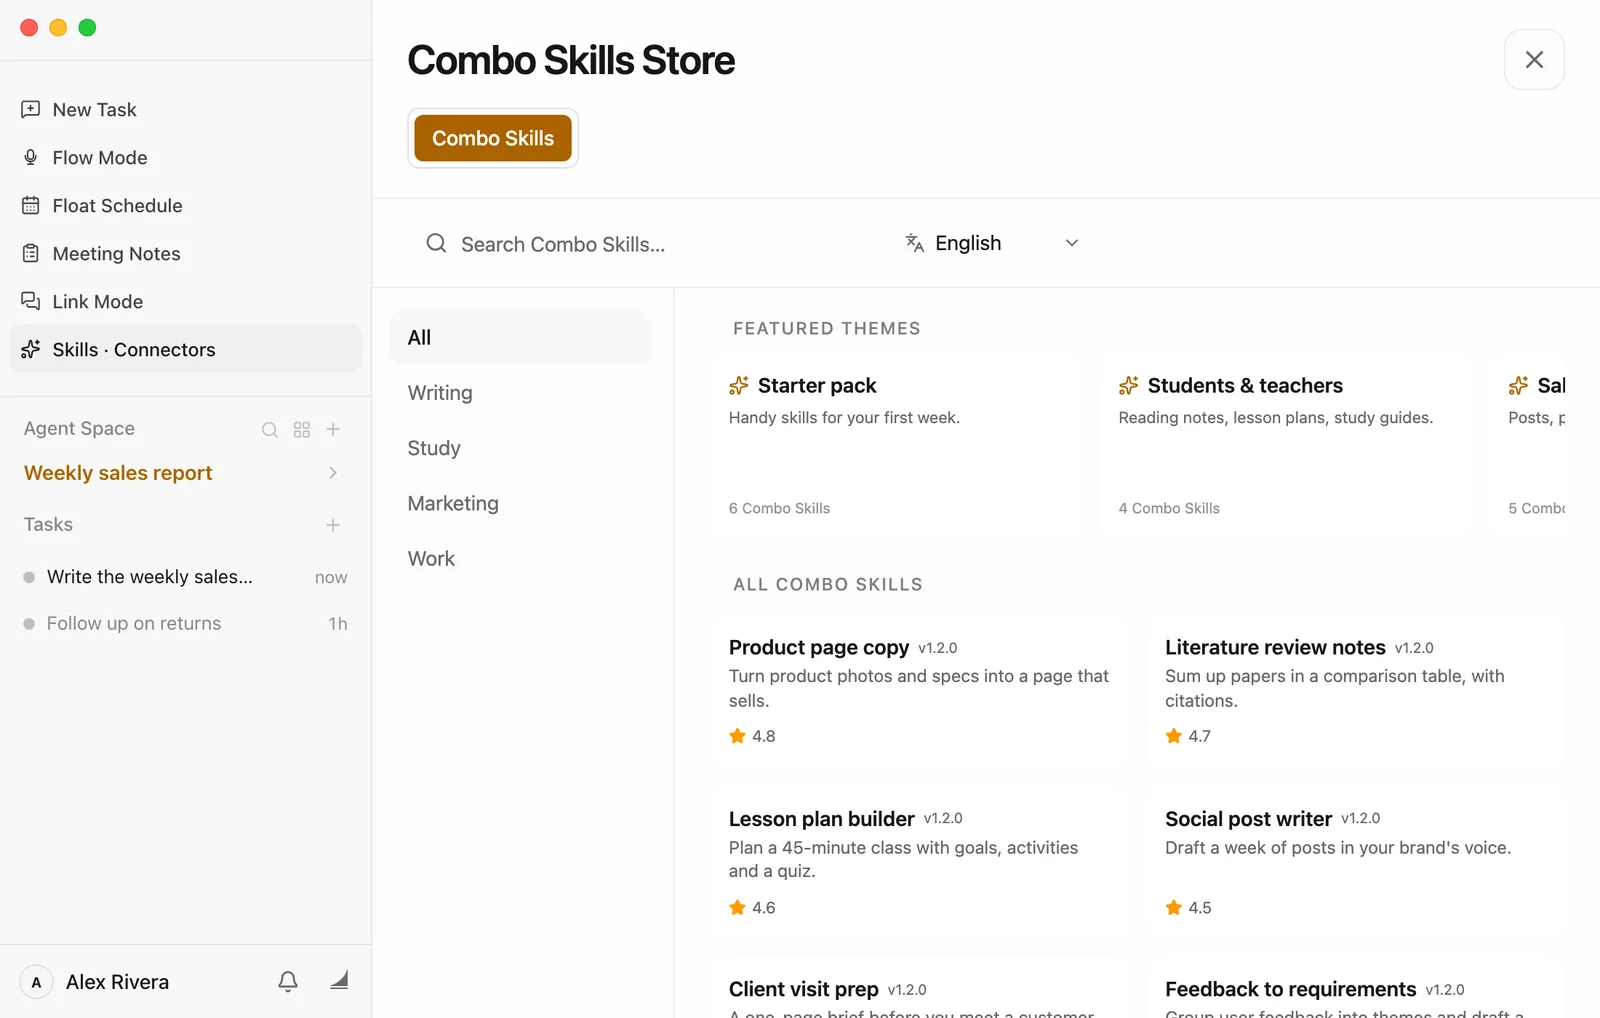Open the Literature review notes skill
1600x1018 pixels.
(x=1356, y=692)
